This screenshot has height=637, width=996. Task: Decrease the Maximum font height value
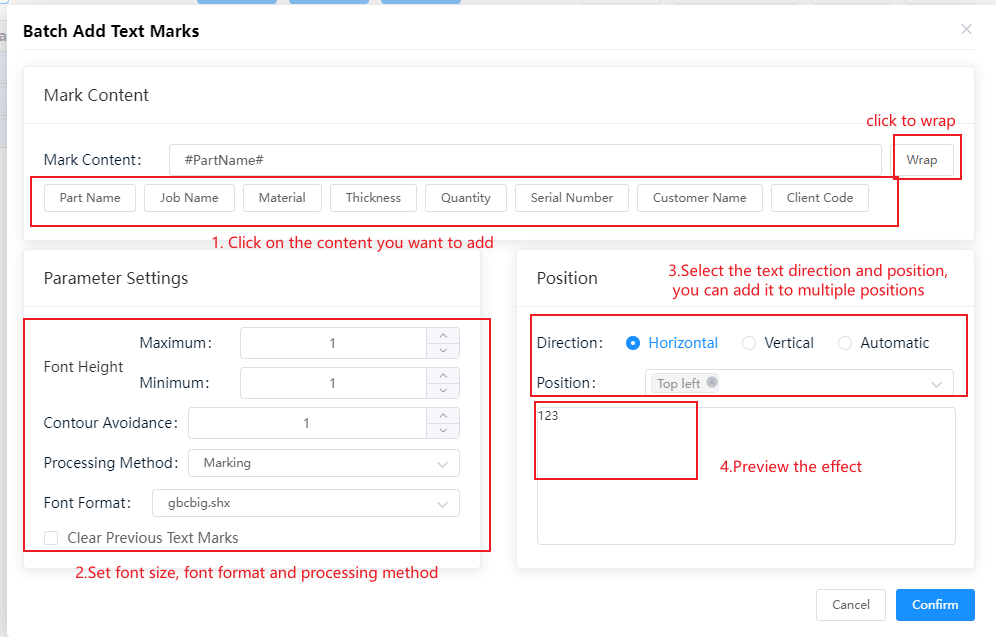pos(443,351)
